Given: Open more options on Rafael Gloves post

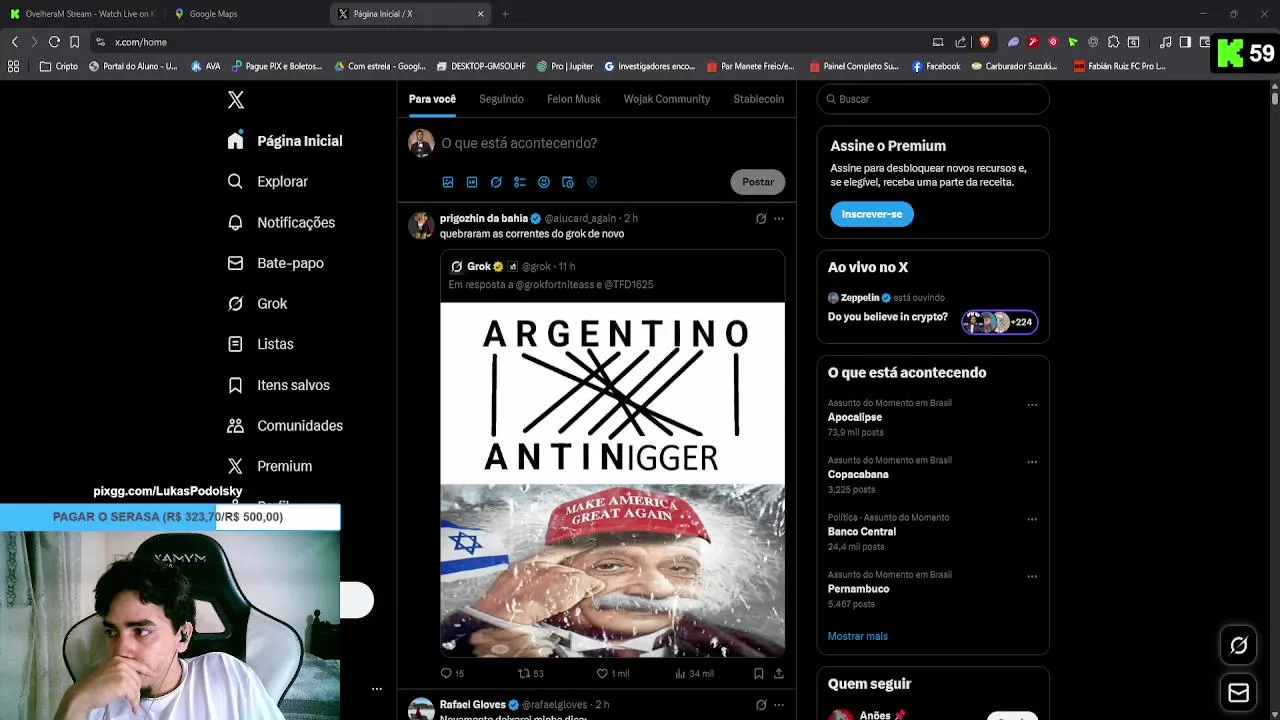Looking at the screenshot, I should tap(779, 705).
